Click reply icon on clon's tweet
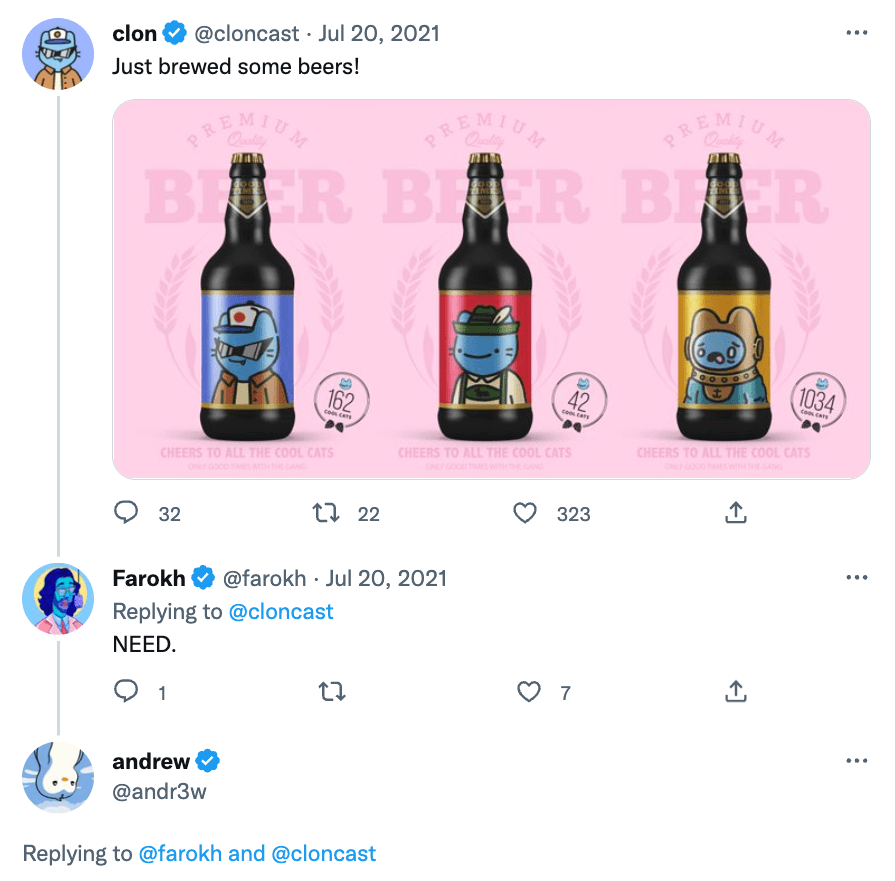 pyautogui.click(x=126, y=512)
